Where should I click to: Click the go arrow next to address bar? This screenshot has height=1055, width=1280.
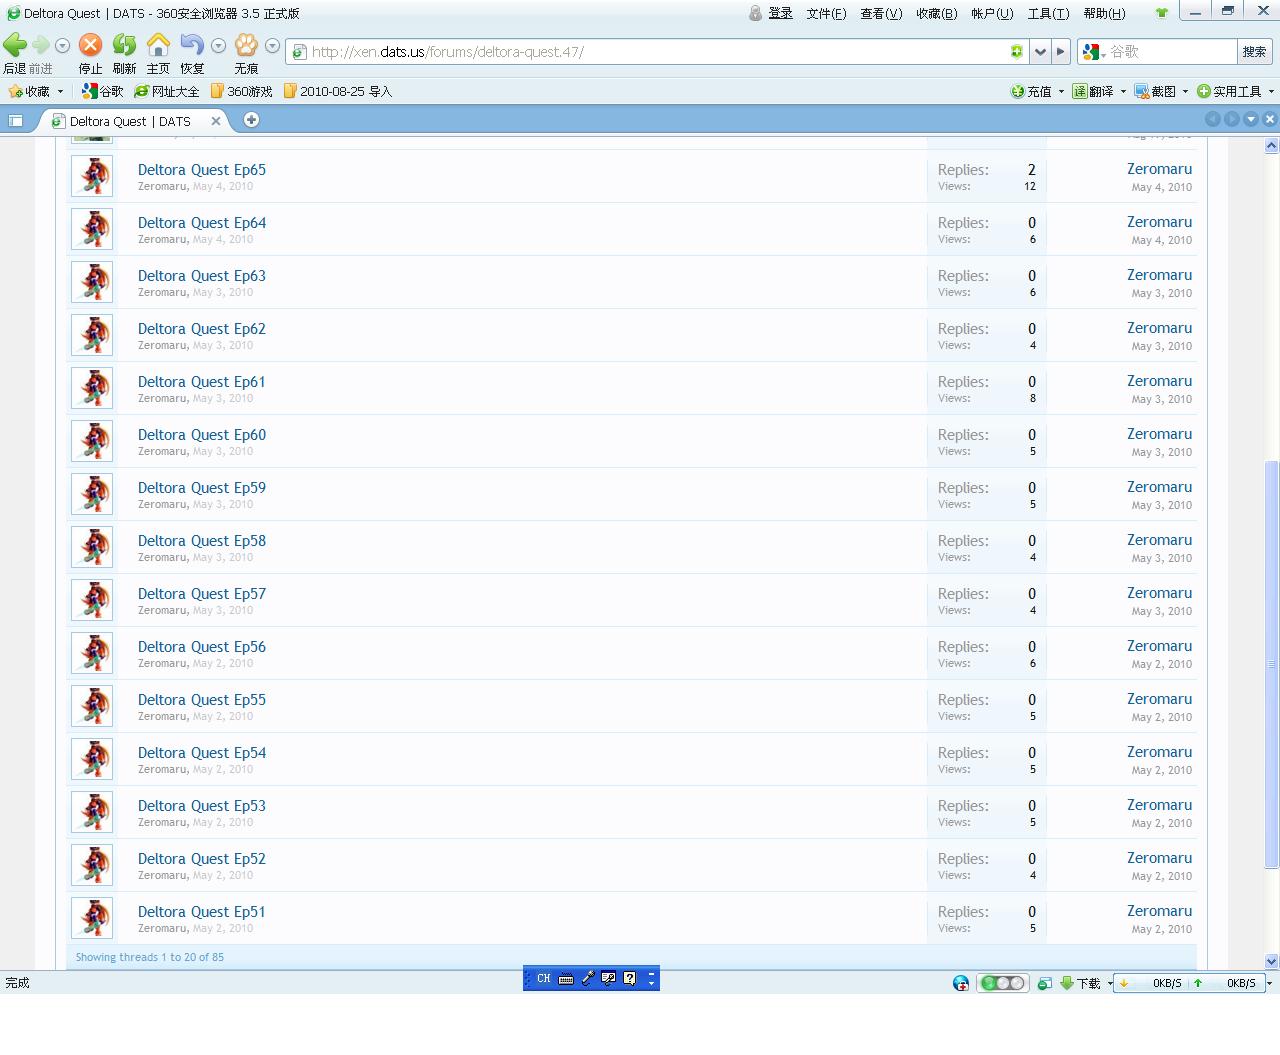click(1060, 51)
